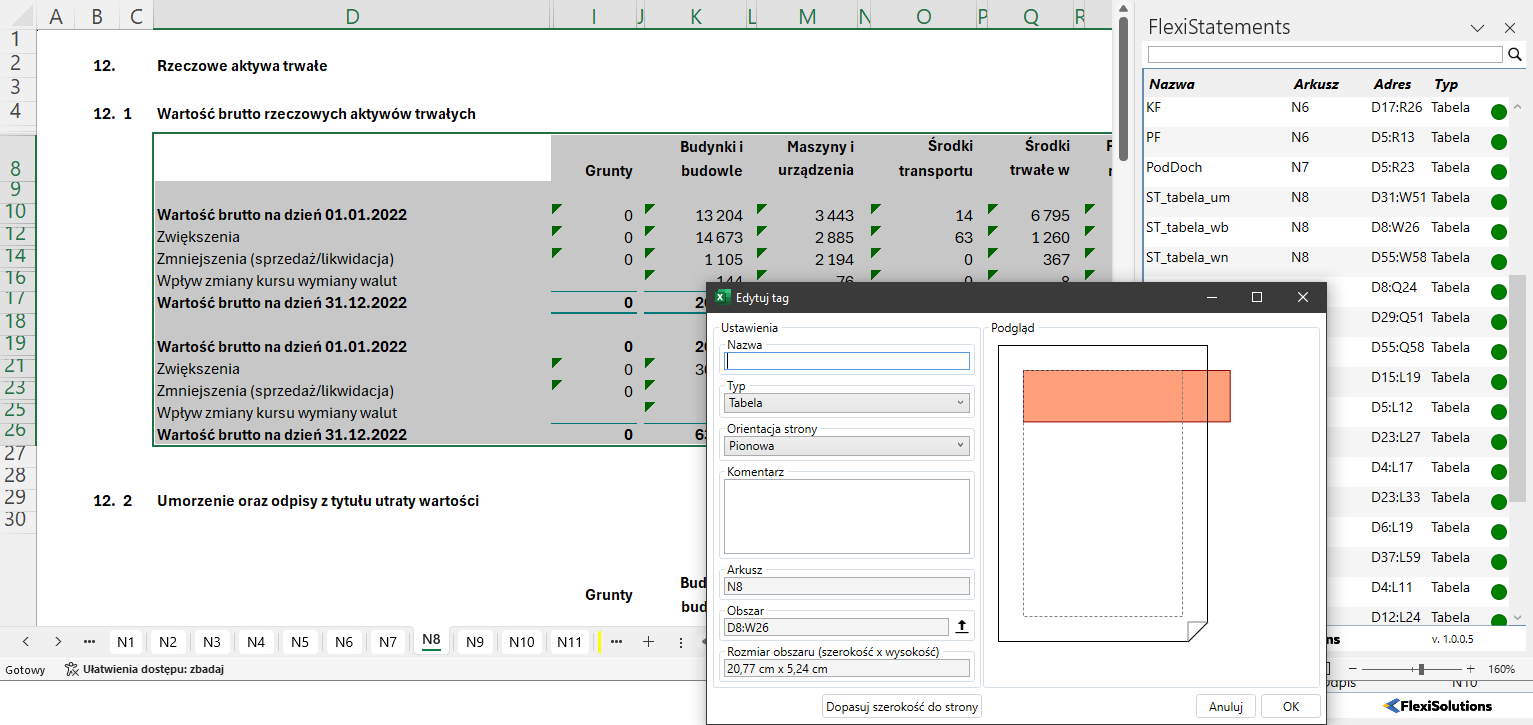
Task: Open the Orientacja strony dropdown showing Pionowa
Action: coord(847,446)
